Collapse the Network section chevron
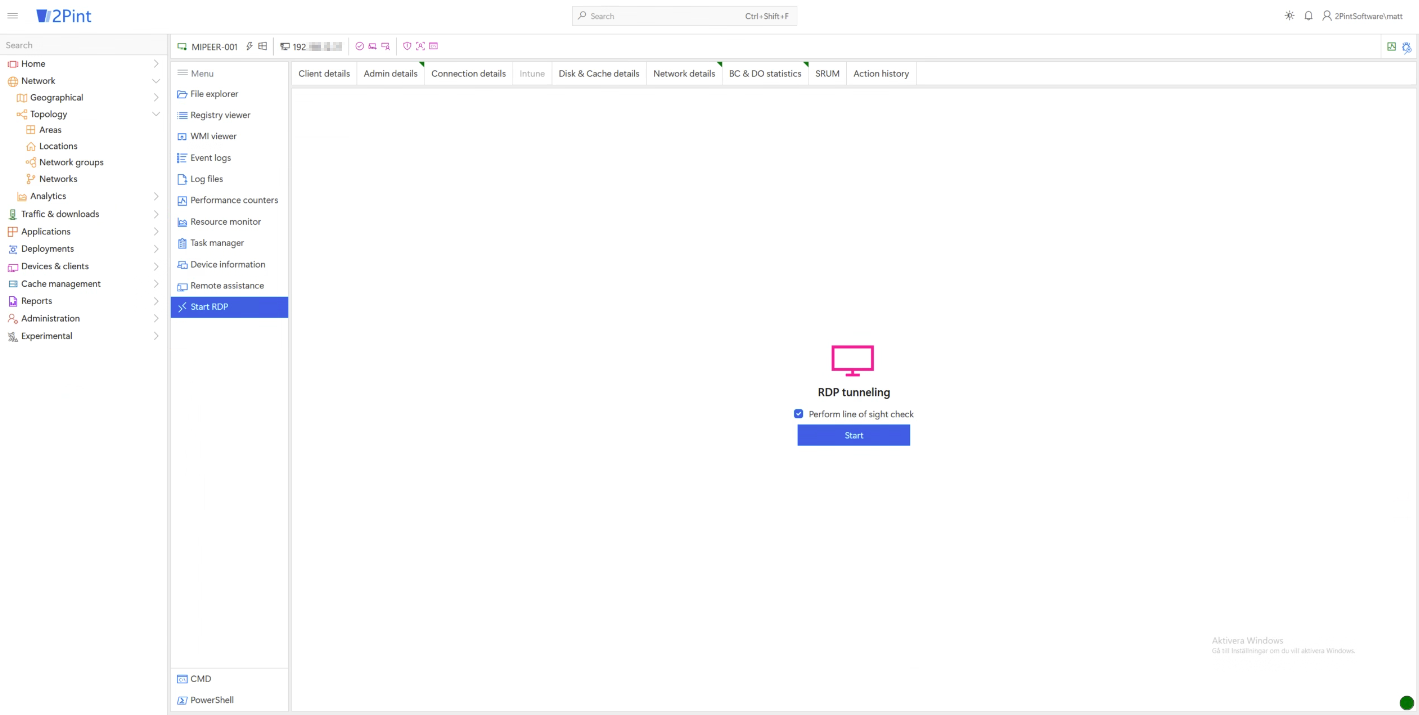Viewport: 1419px width, 715px height. 156,81
